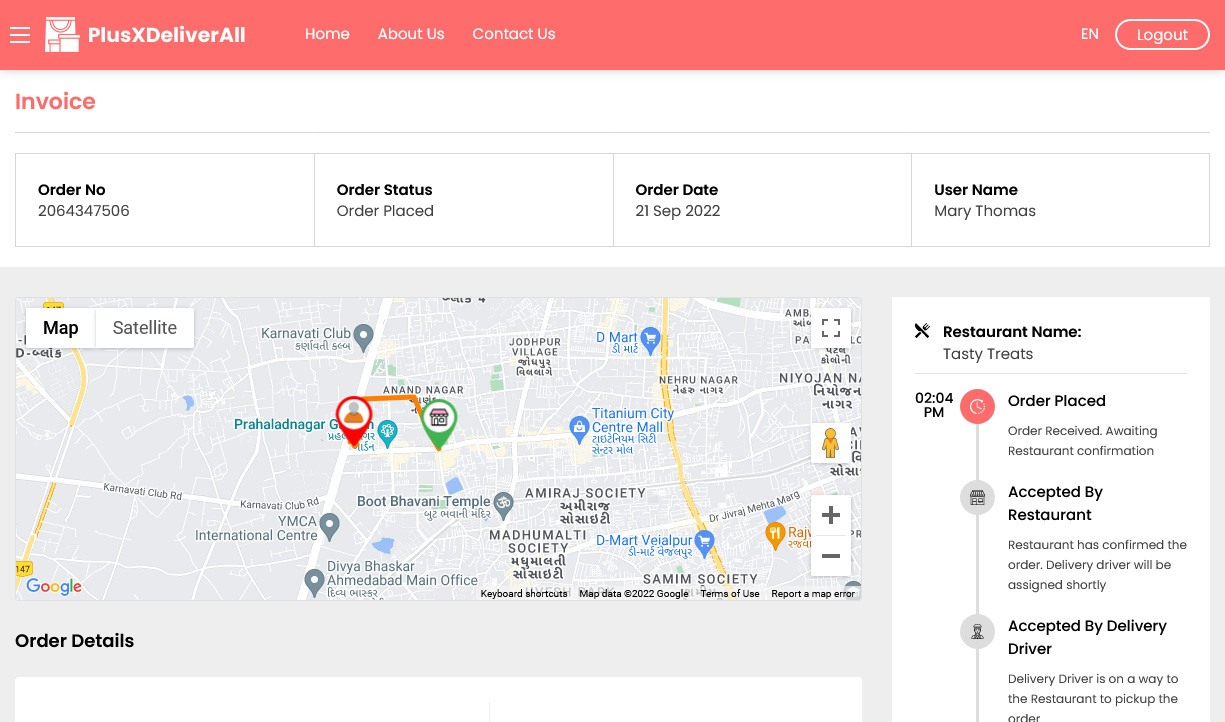Click the order date 21 Sep 2022
This screenshot has width=1225, height=722.
coord(678,211)
